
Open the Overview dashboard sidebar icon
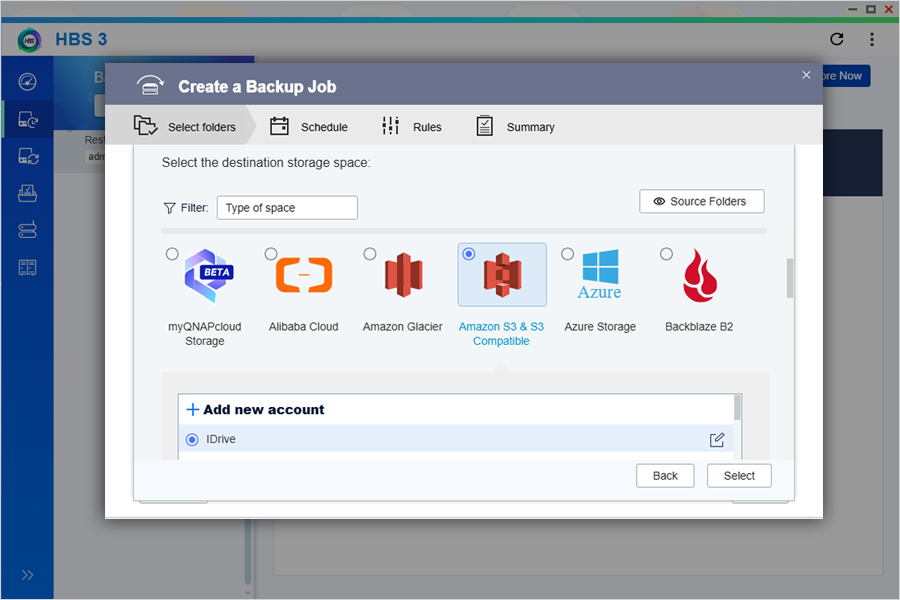28,82
